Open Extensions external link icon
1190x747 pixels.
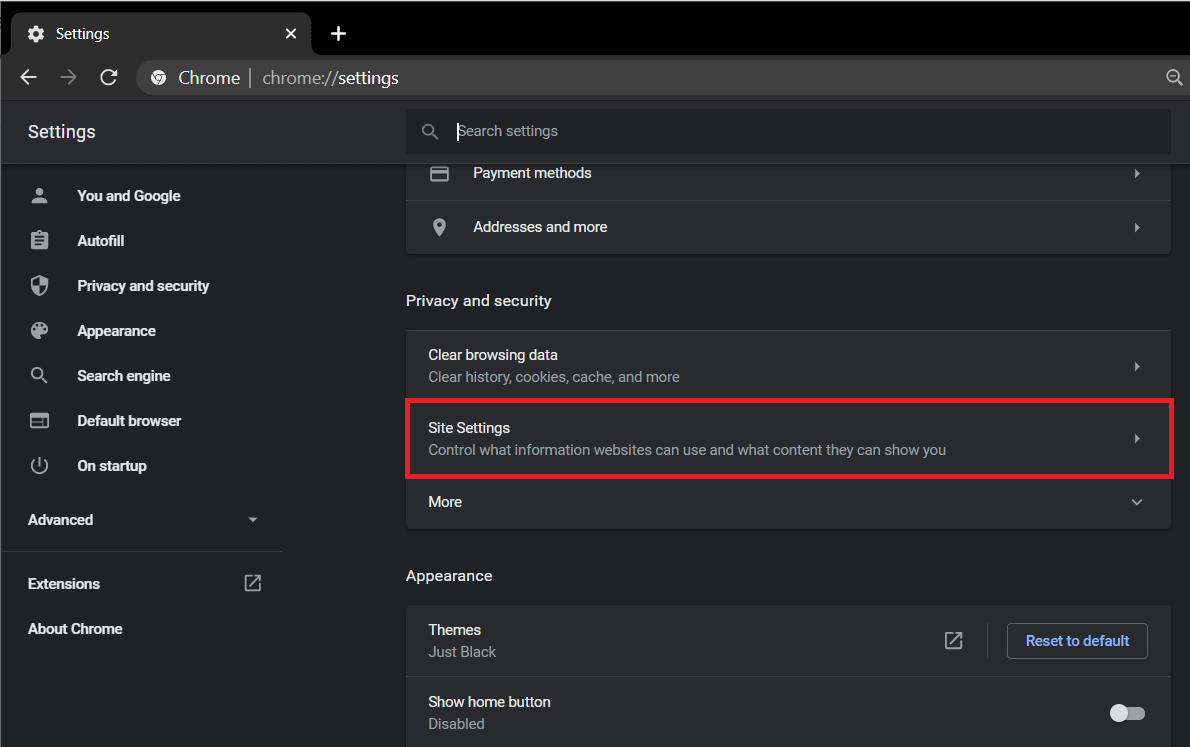(x=253, y=583)
